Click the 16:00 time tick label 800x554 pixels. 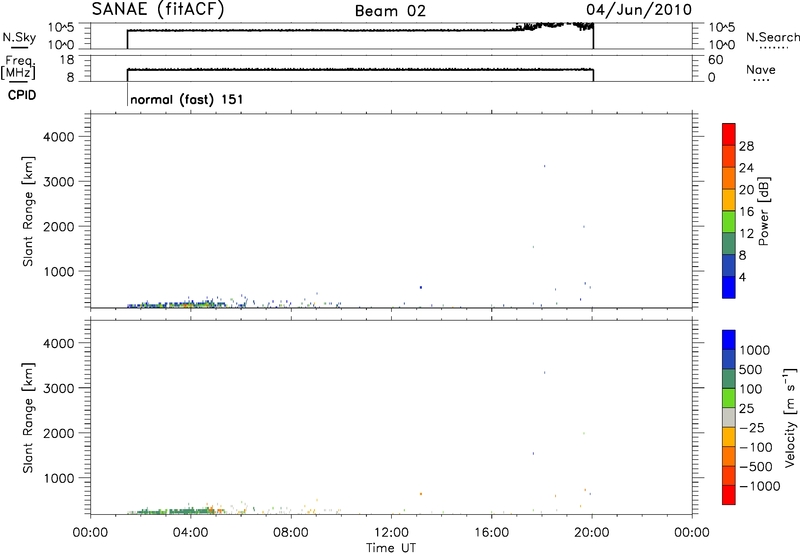(491, 533)
